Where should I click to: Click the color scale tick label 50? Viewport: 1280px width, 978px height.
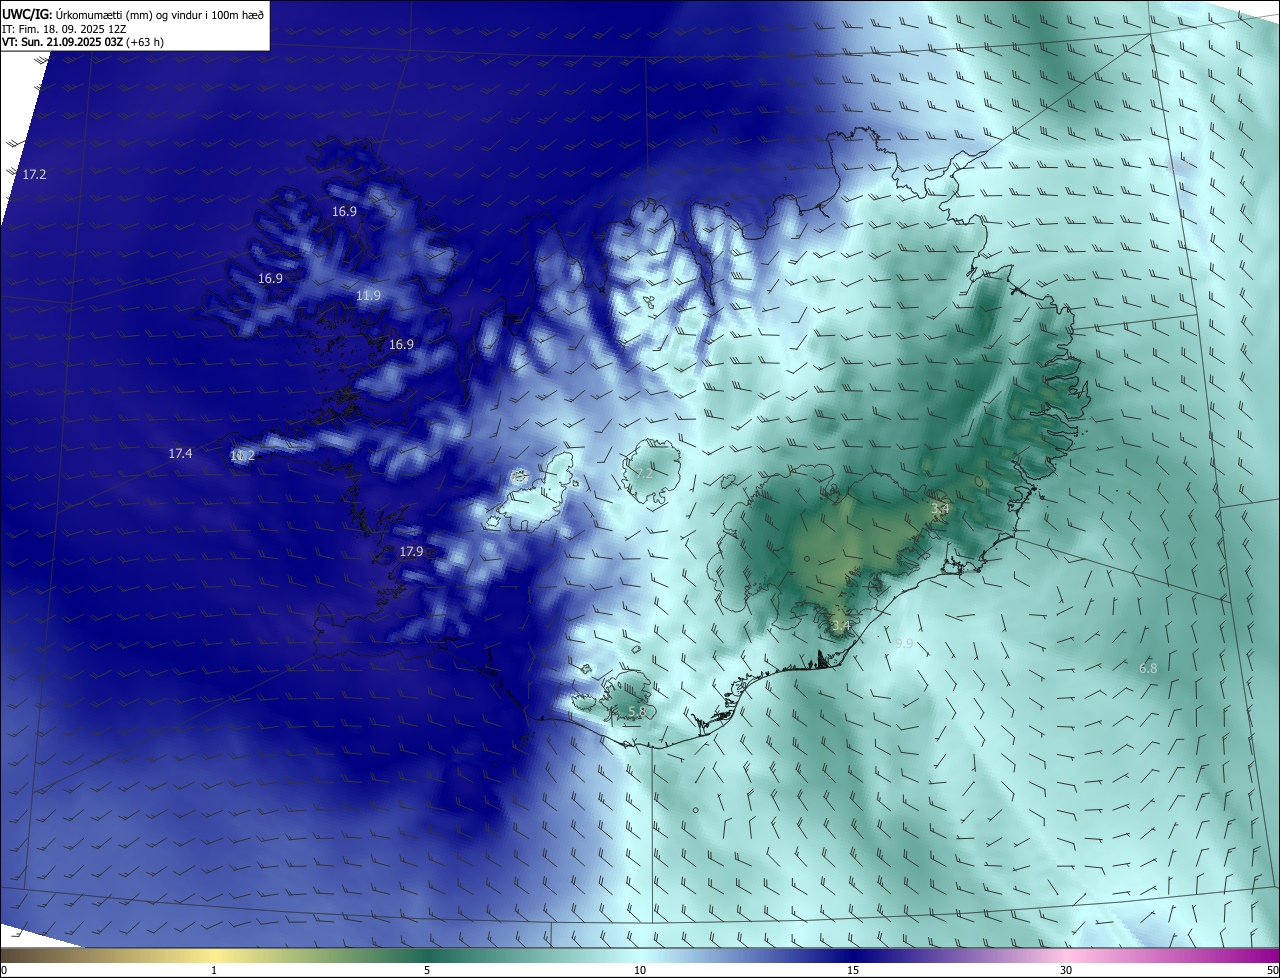click(x=1272, y=970)
